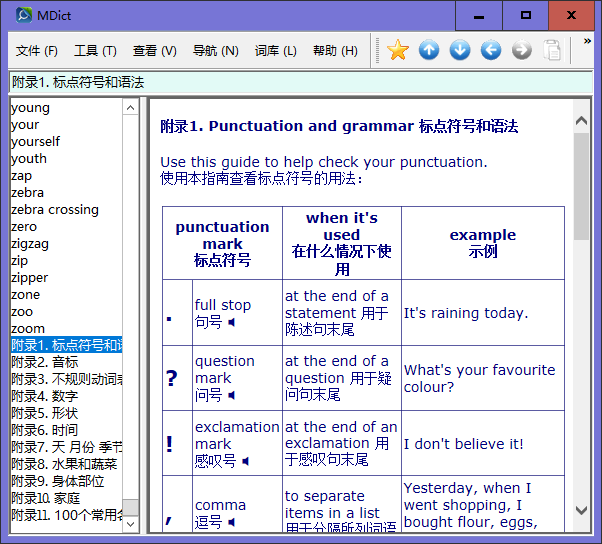Select 附录9. 身体部位 in the list
The width and height of the screenshot is (602, 544).
click(x=57, y=481)
